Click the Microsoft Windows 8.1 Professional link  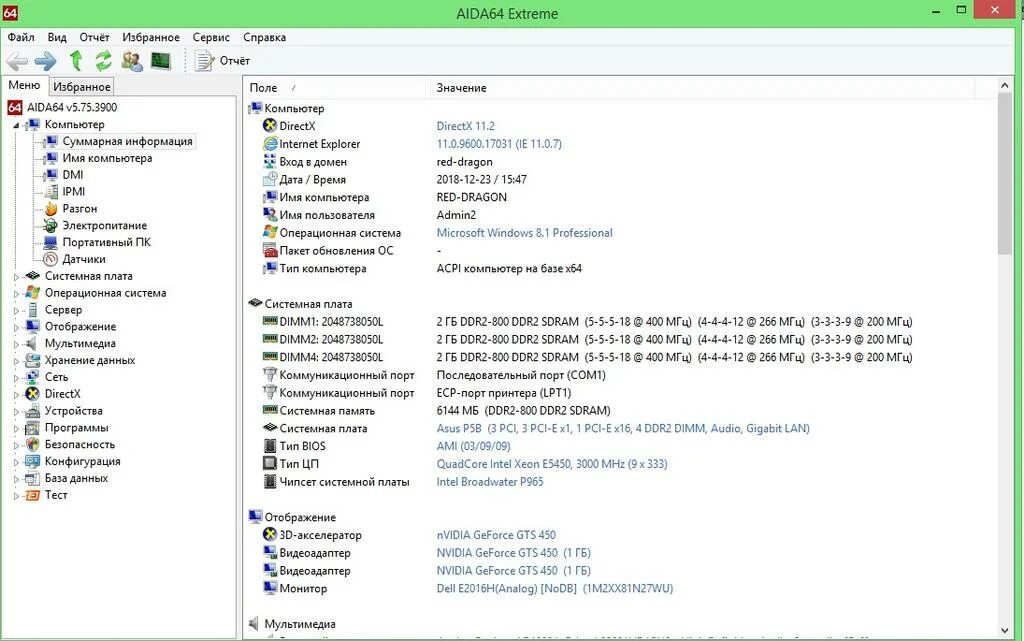click(524, 233)
